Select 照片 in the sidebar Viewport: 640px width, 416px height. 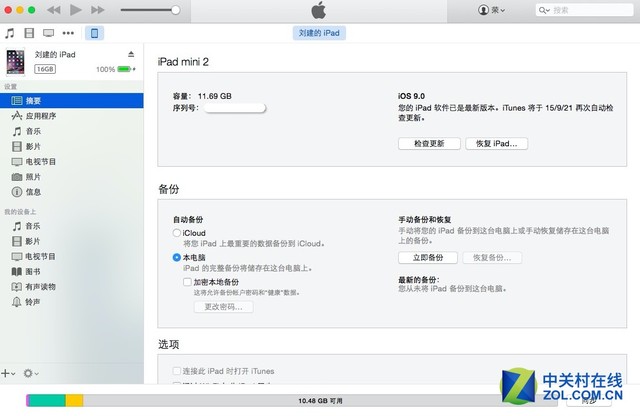tap(71, 177)
